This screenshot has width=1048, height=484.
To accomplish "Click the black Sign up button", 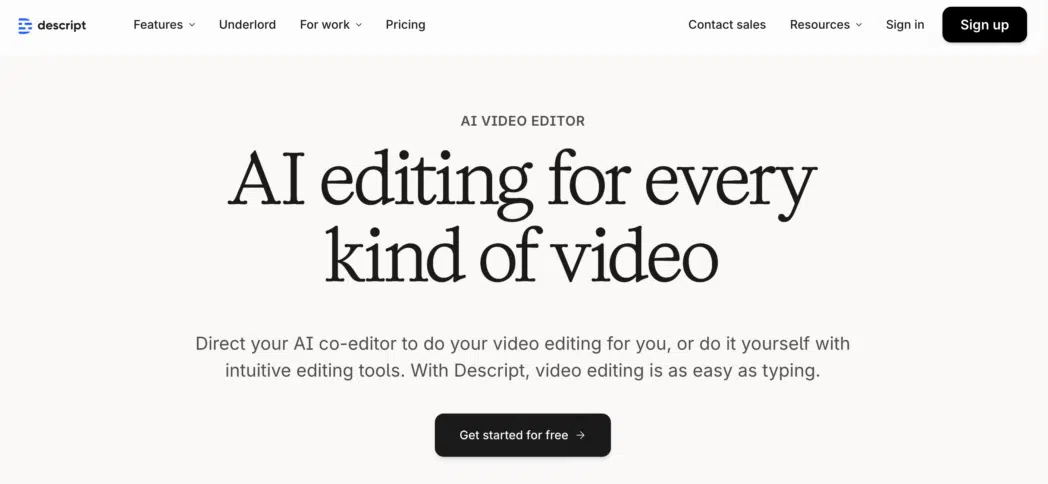I will pos(985,25).
